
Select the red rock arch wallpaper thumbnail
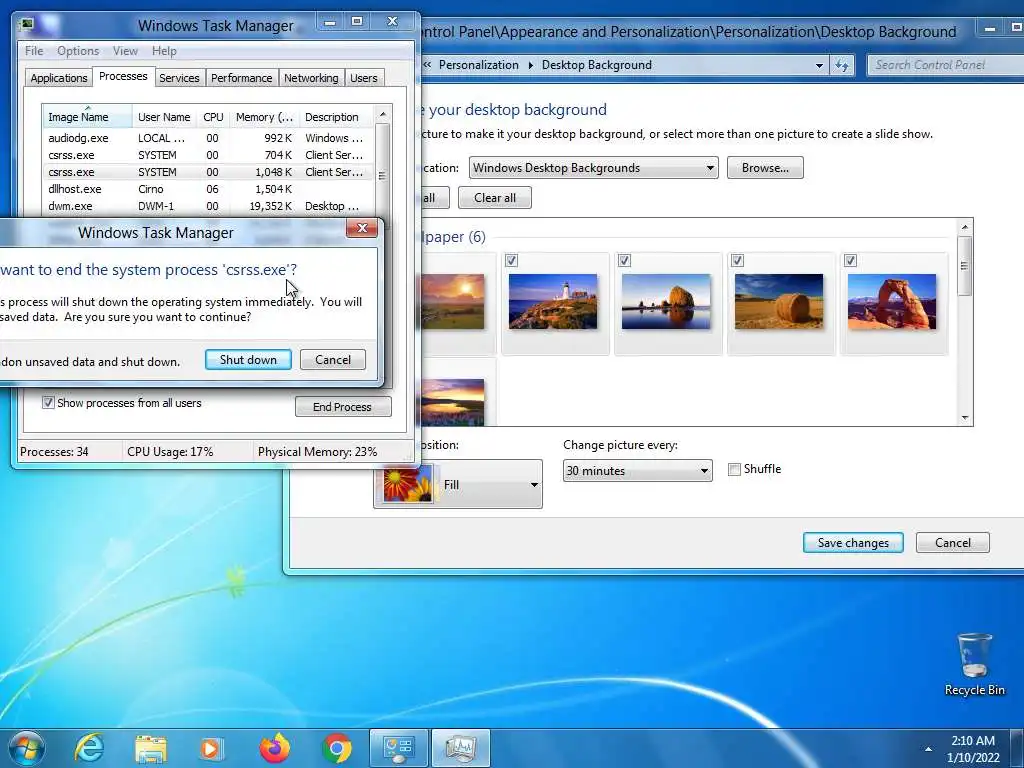(891, 301)
